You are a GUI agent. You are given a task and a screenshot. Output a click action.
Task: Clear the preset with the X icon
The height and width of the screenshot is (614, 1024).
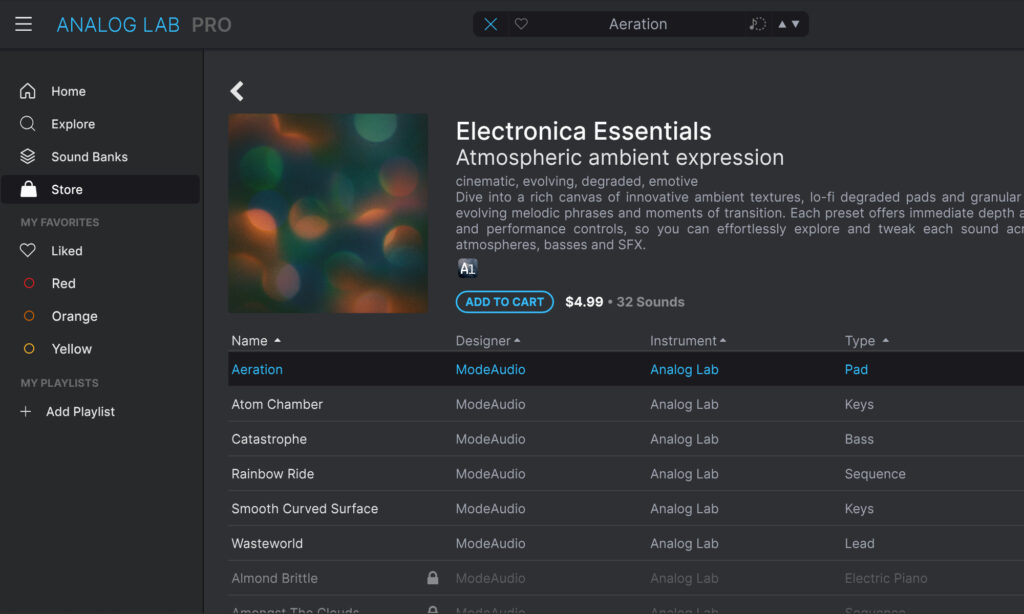(490, 24)
